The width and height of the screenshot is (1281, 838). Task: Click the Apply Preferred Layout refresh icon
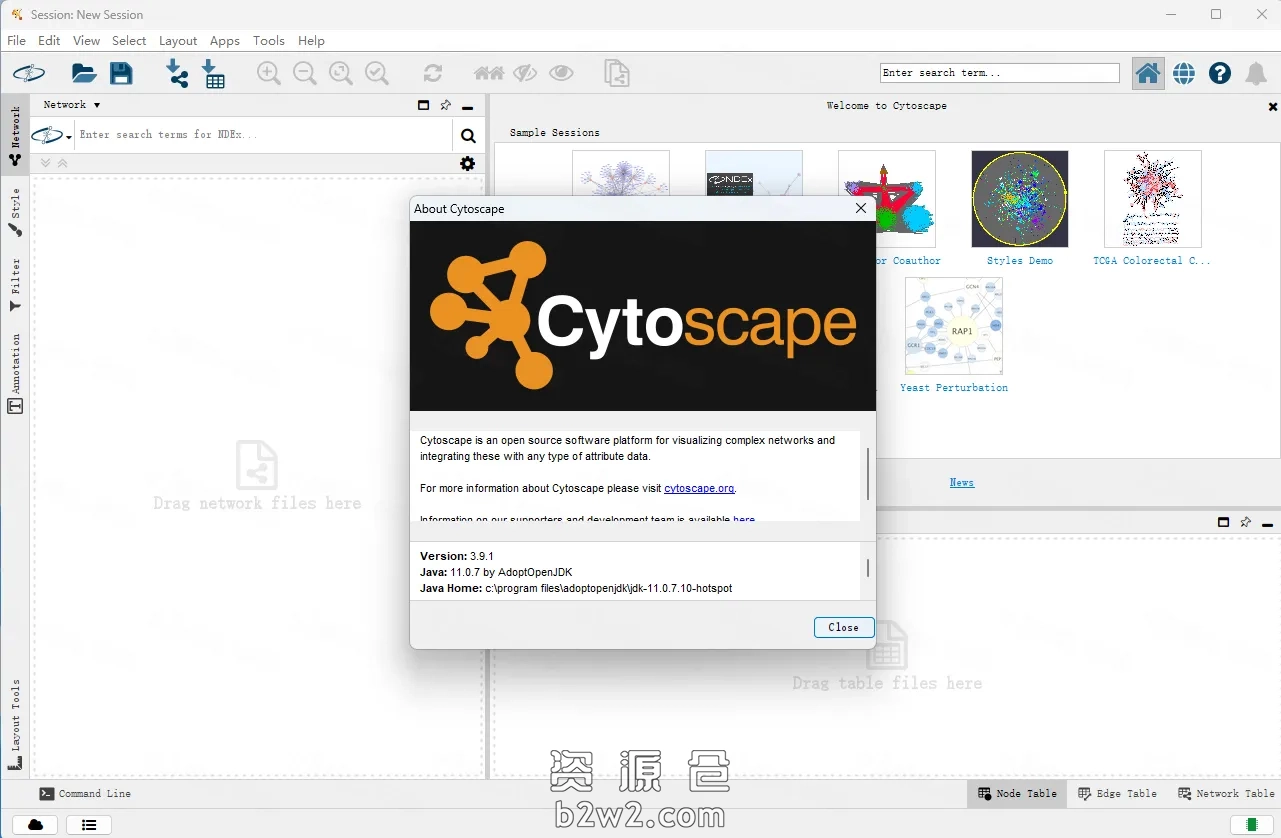coord(432,73)
